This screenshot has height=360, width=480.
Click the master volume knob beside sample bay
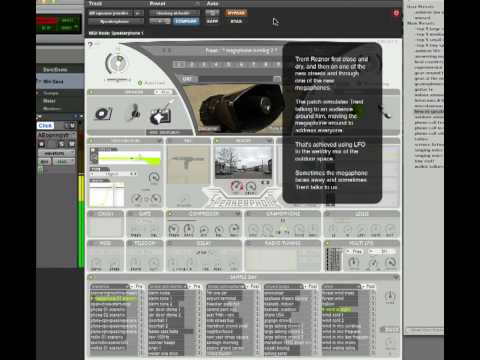[390, 296]
